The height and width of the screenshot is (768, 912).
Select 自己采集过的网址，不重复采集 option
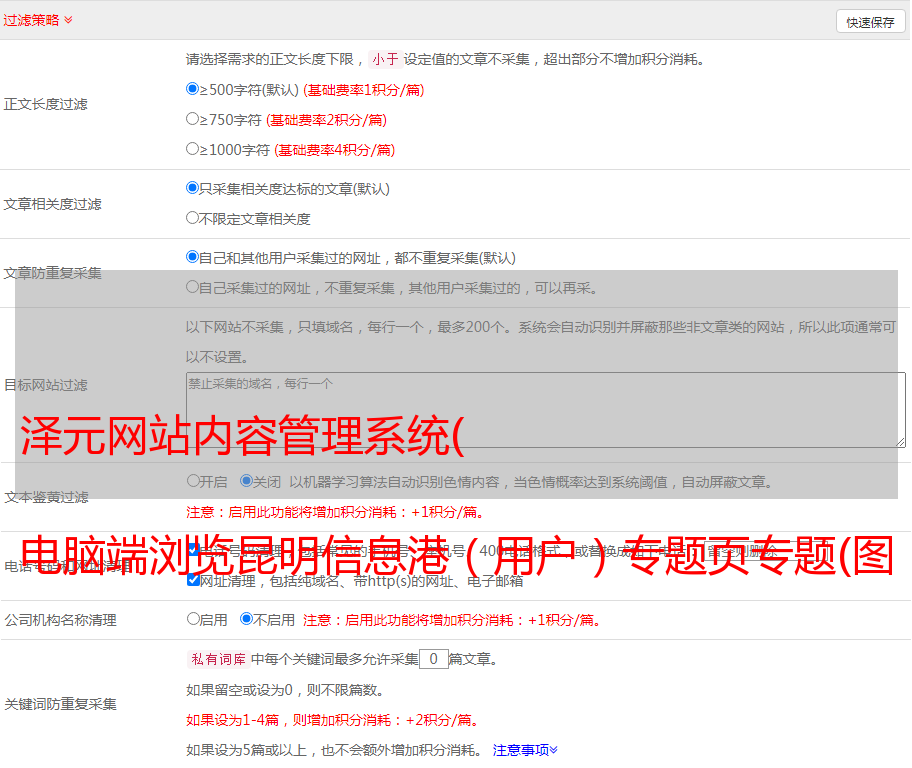pyautogui.click(x=192, y=286)
